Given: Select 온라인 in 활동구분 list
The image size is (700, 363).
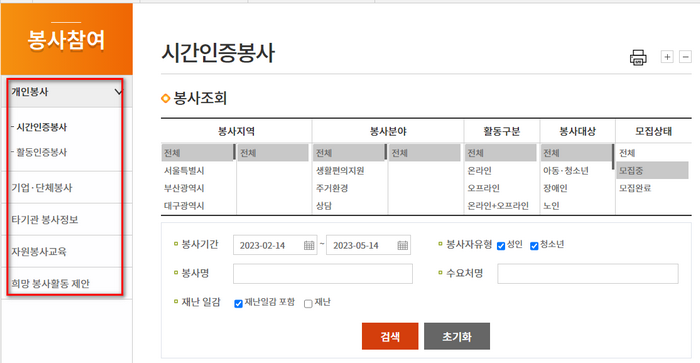Looking at the screenshot, I should [479, 171].
